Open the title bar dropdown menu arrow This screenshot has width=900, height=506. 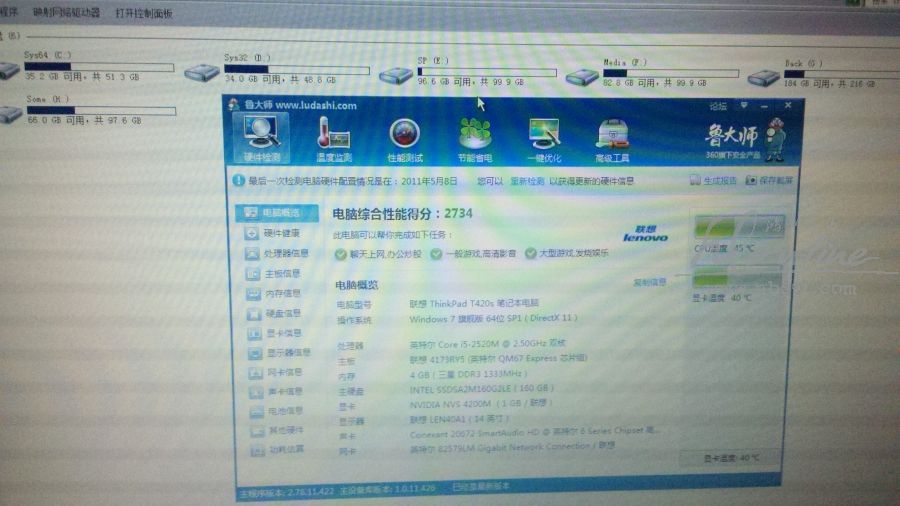coord(744,106)
